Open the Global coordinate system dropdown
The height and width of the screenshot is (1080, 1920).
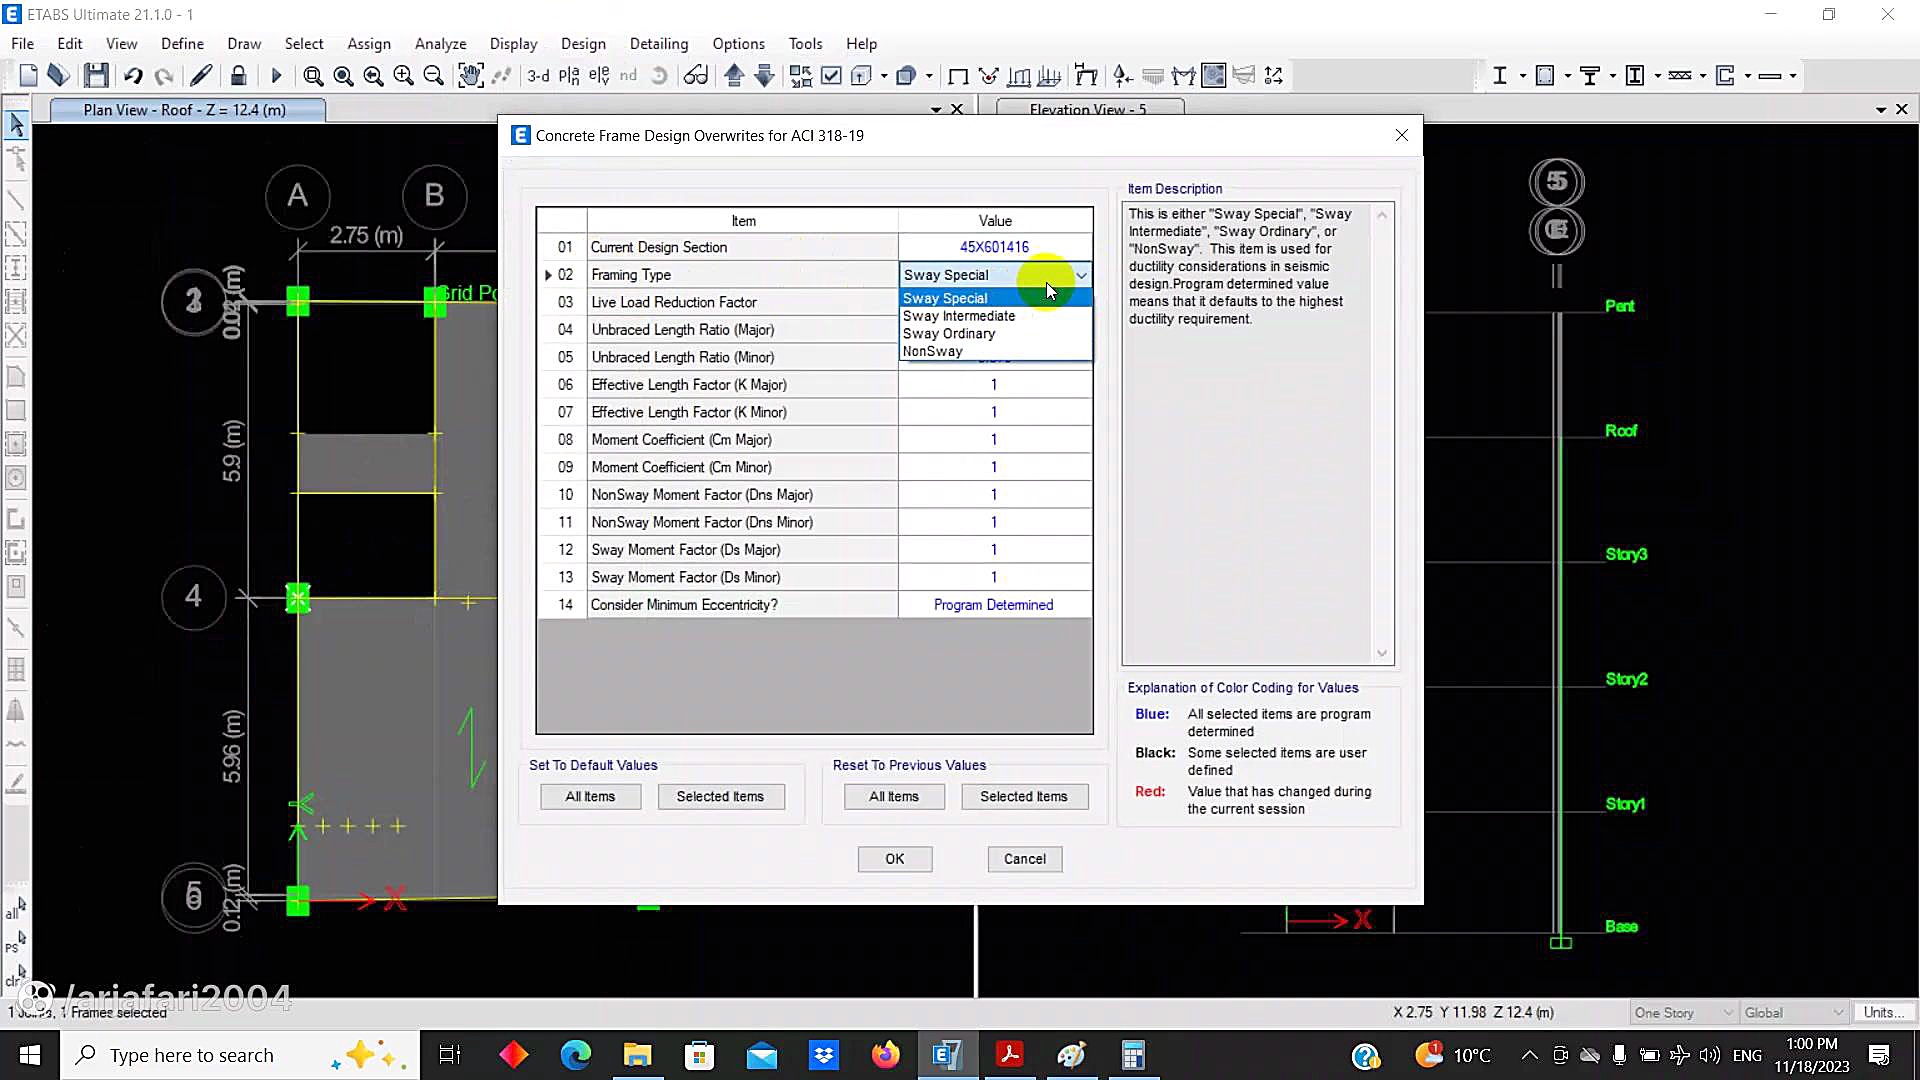point(1793,1013)
